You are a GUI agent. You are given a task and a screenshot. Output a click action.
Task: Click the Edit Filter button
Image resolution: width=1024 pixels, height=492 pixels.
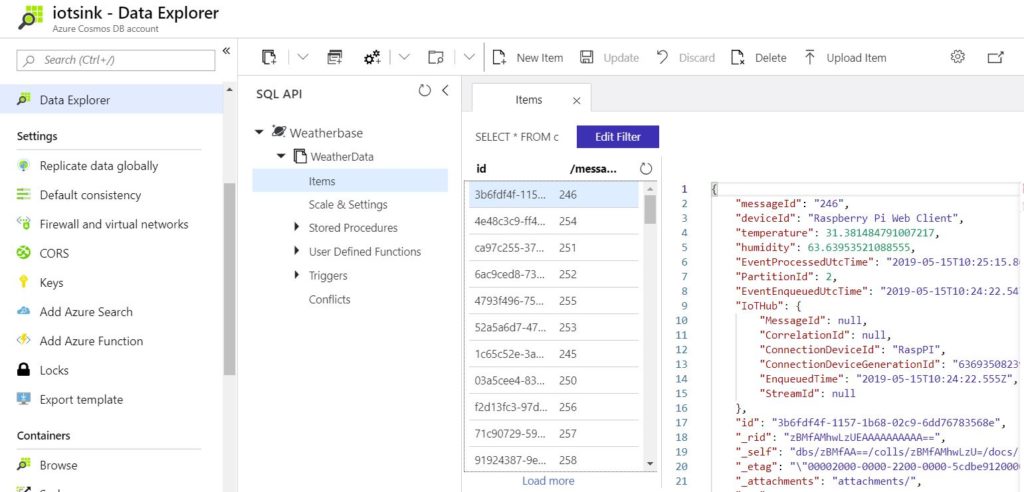(x=618, y=137)
